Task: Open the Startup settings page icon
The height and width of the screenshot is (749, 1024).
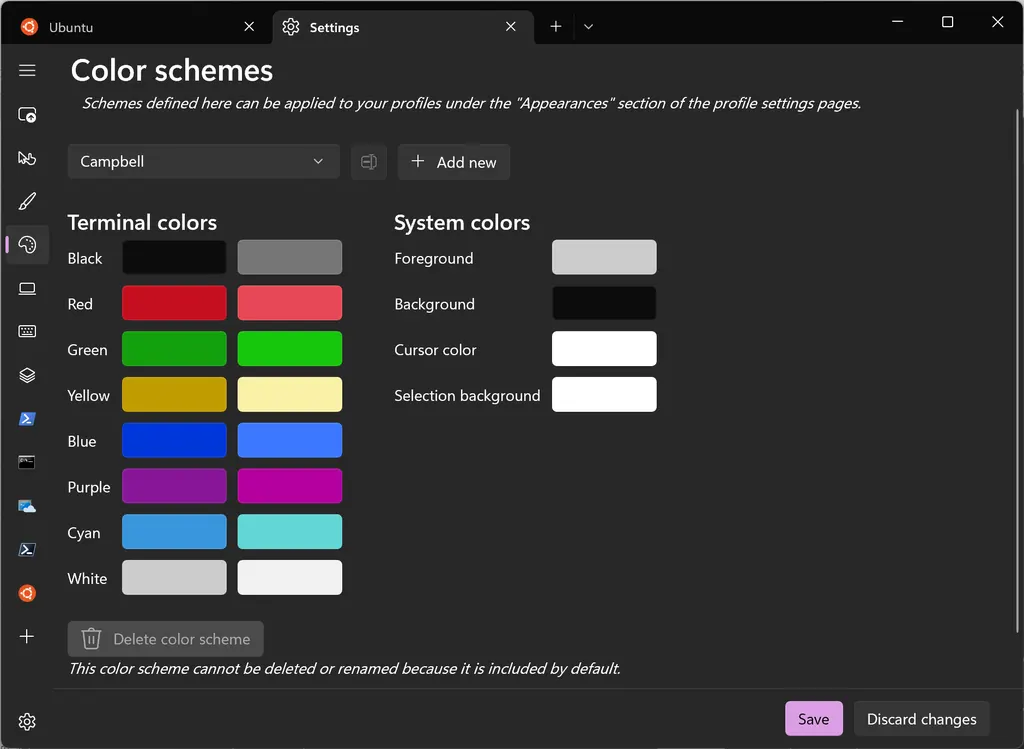Action: (x=27, y=114)
